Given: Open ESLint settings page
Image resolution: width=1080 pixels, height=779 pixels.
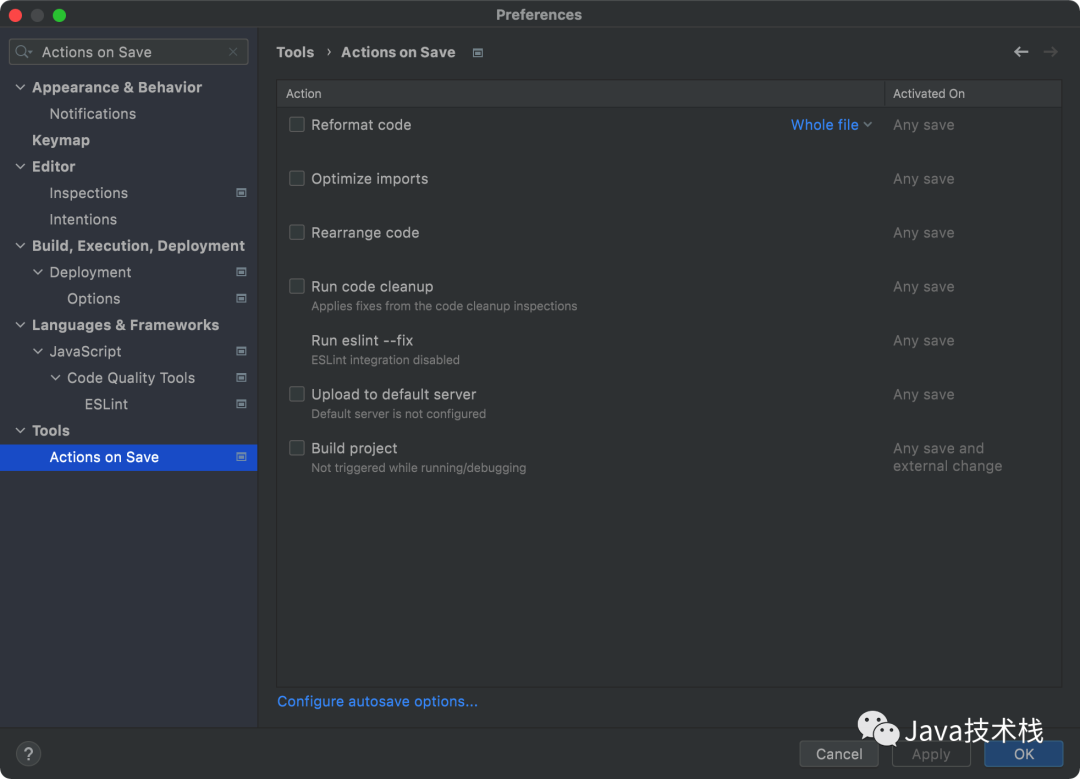Looking at the screenshot, I should click(x=106, y=404).
